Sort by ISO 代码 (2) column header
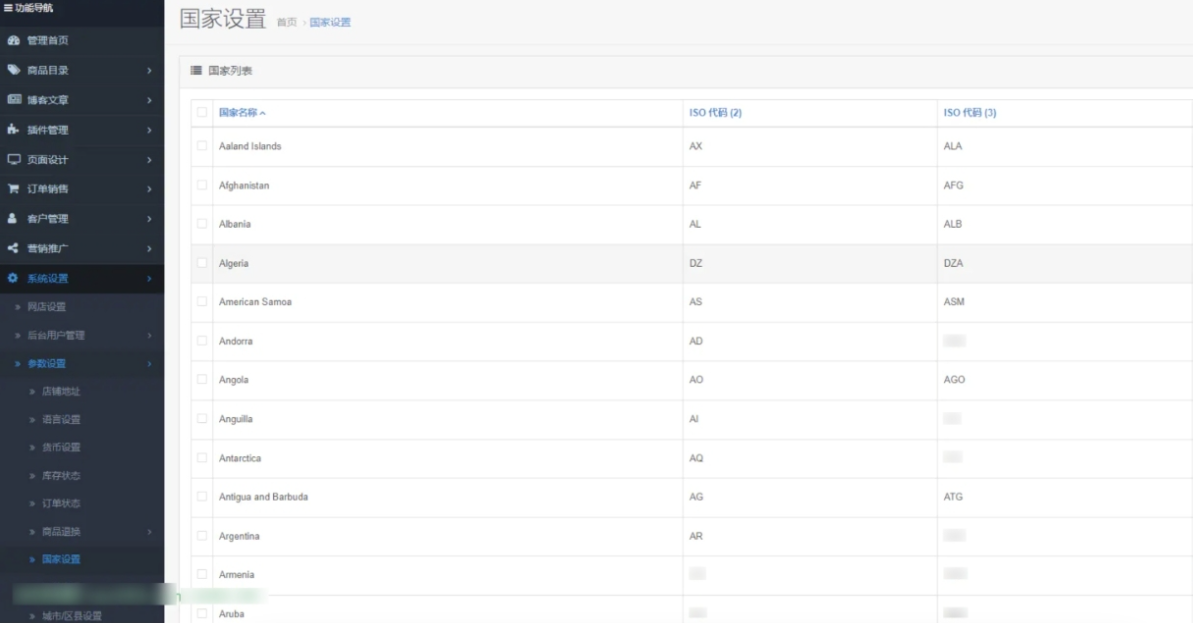 point(715,112)
